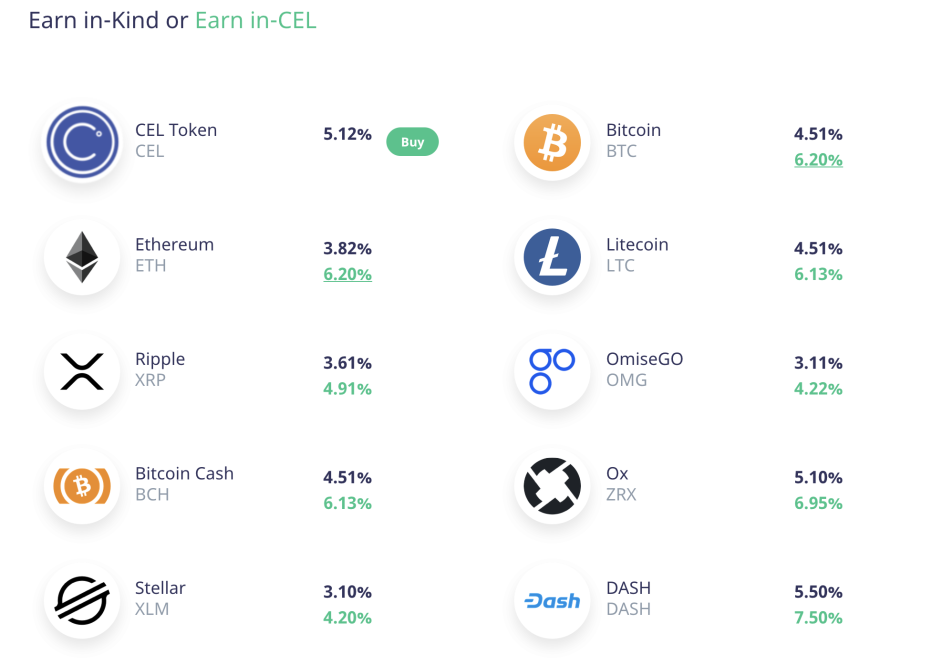Select Litecoin's 6.13% green rate
The width and height of the screenshot is (932, 665).
pyautogui.click(x=818, y=274)
